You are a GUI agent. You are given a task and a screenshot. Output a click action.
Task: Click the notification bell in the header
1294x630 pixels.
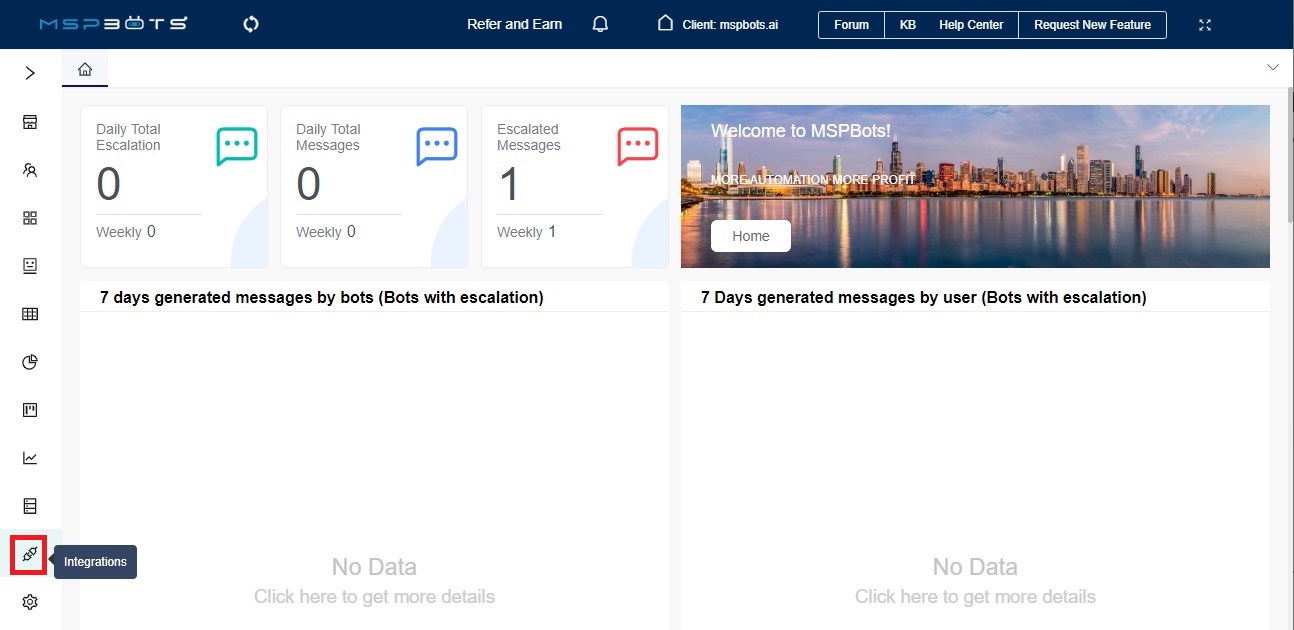click(x=599, y=23)
